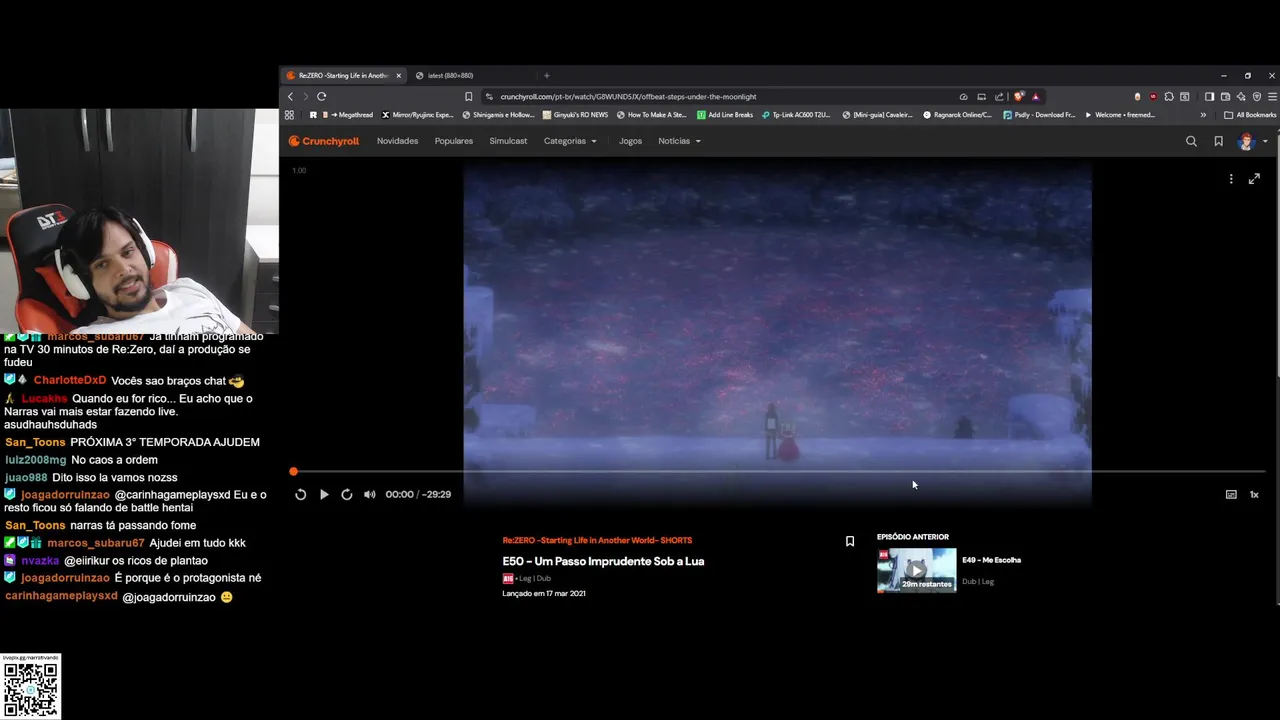Open the Add Line Breaks bookmark
The width and height of the screenshot is (1280, 720).
tap(725, 115)
